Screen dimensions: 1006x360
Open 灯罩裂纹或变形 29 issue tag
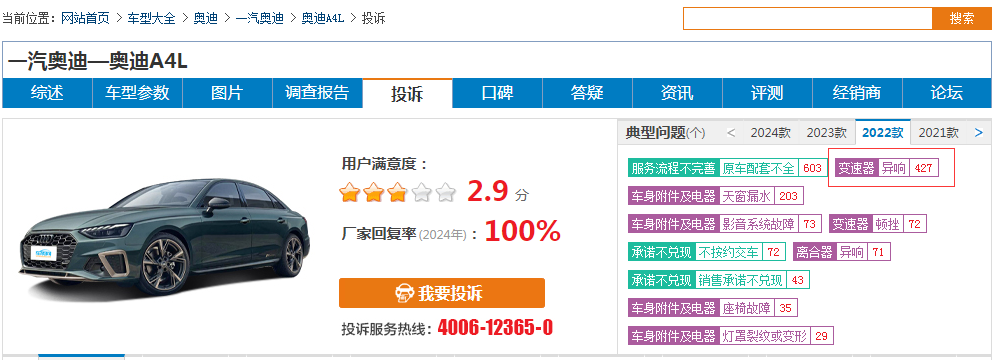[731, 336]
